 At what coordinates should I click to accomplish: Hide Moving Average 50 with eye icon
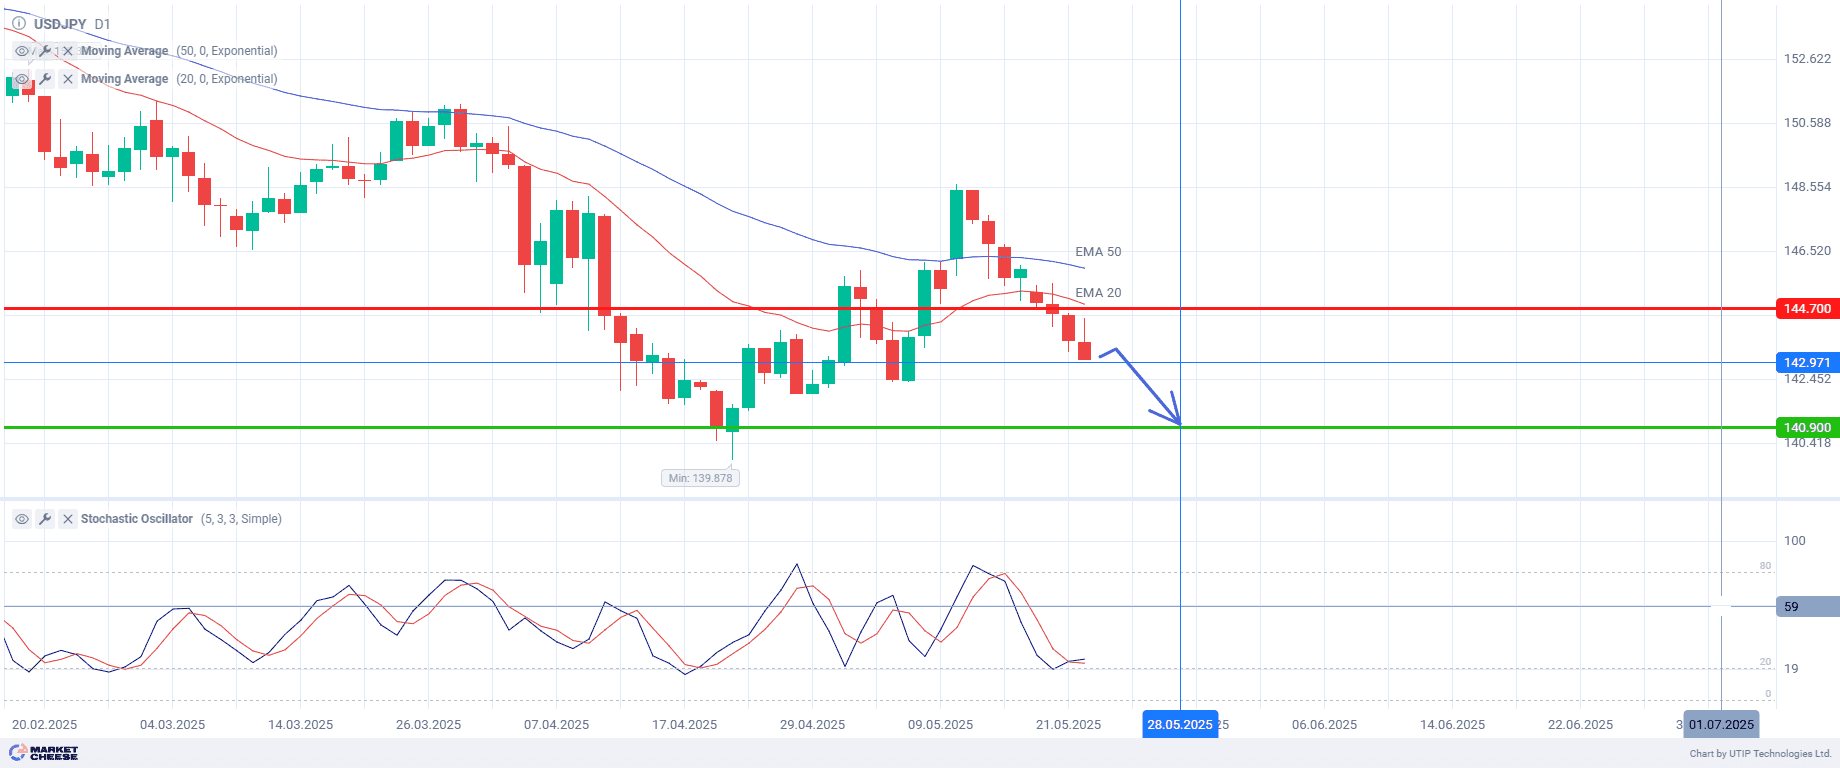click(x=22, y=51)
